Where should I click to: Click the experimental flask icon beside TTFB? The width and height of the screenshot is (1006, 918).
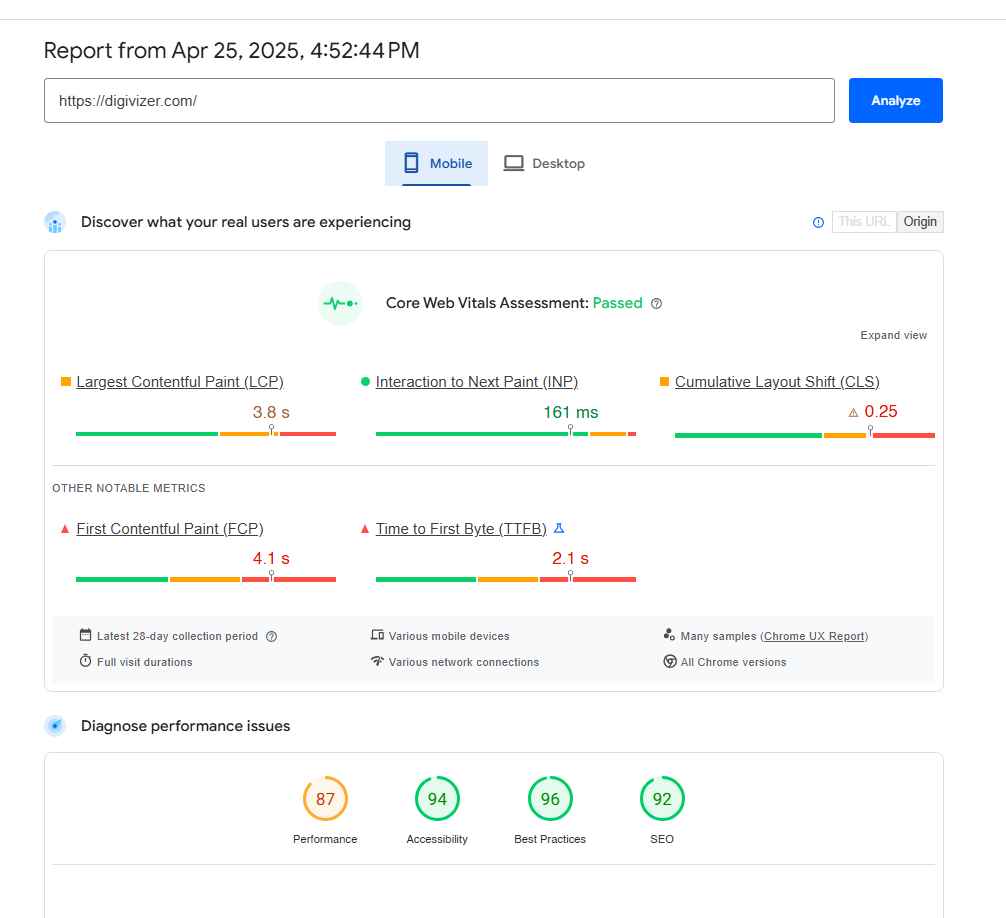[559, 528]
